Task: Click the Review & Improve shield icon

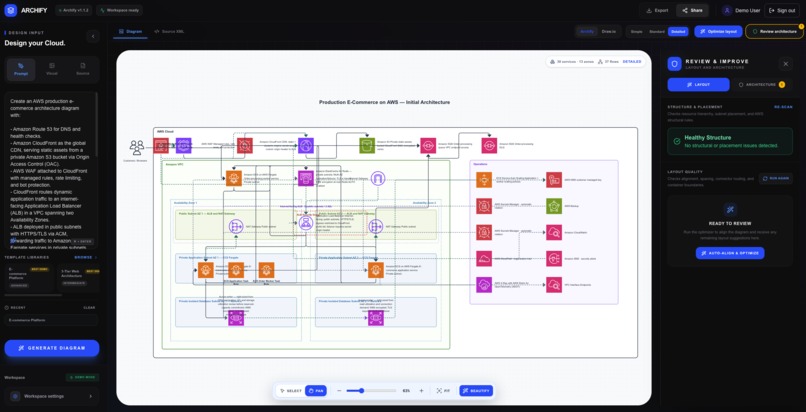Action: (x=674, y=64)
